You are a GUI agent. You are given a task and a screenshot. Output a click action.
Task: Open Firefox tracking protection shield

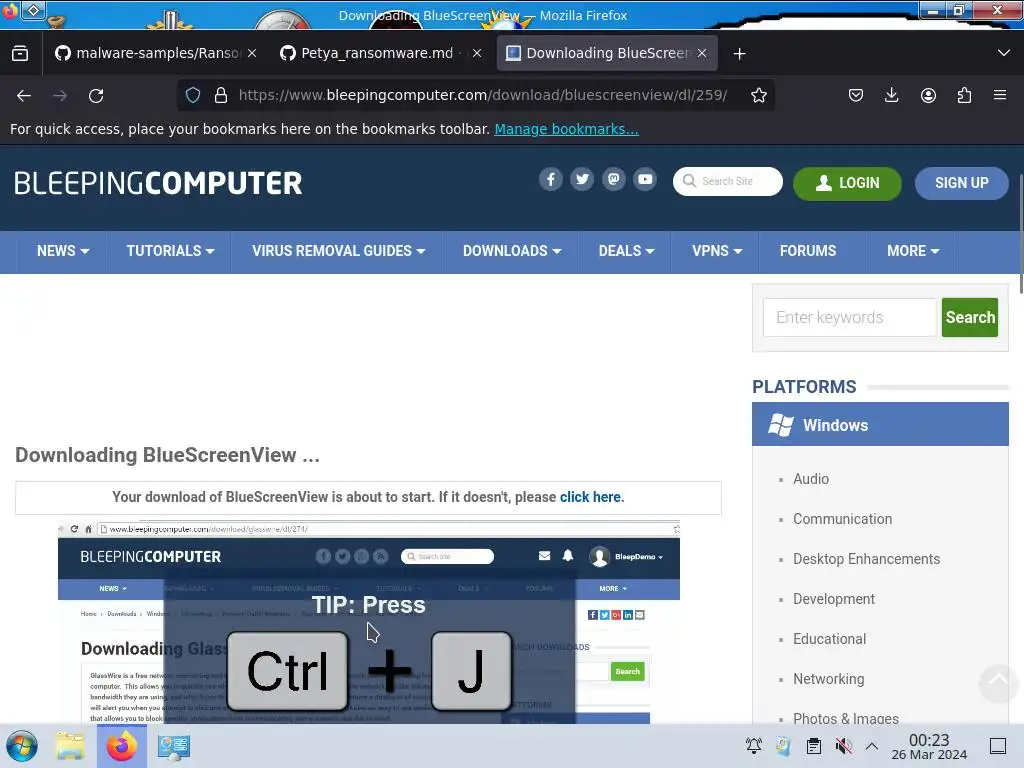193,95
